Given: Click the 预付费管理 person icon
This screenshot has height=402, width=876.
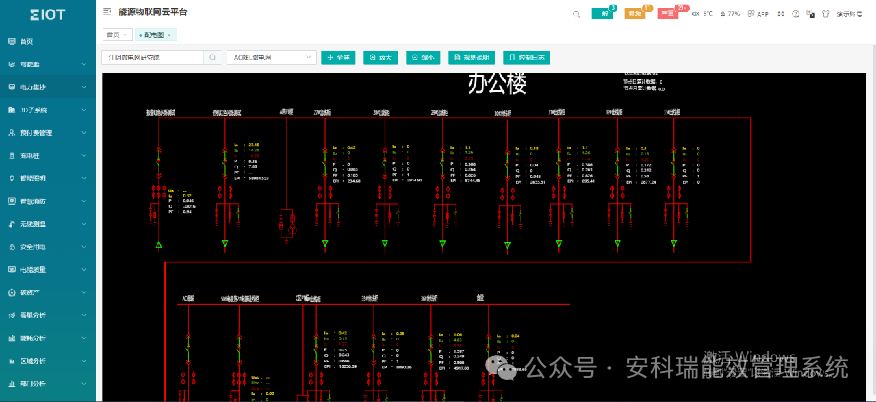Looking at the screenshot, I should click(12, 133).
